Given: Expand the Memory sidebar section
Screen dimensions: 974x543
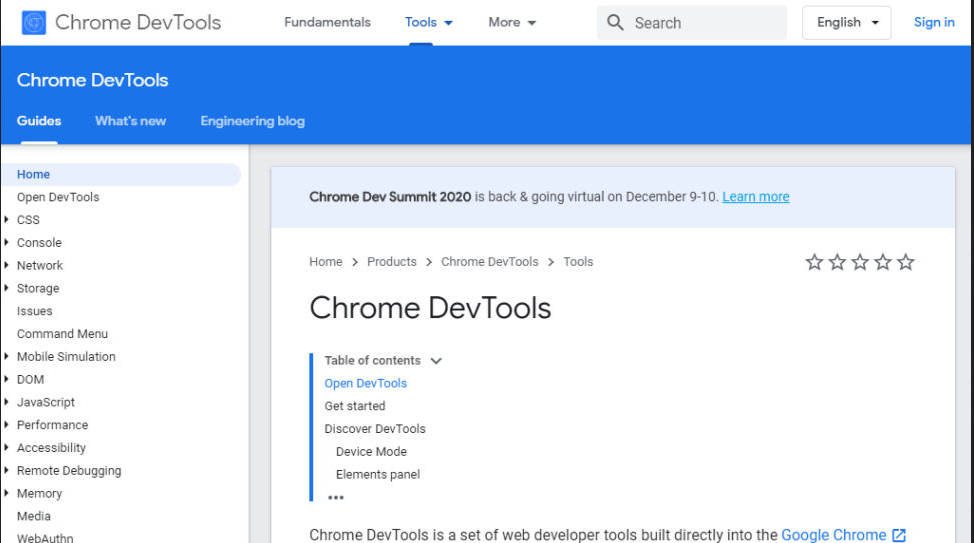Looking at the screenshot, I should (6, 493).
